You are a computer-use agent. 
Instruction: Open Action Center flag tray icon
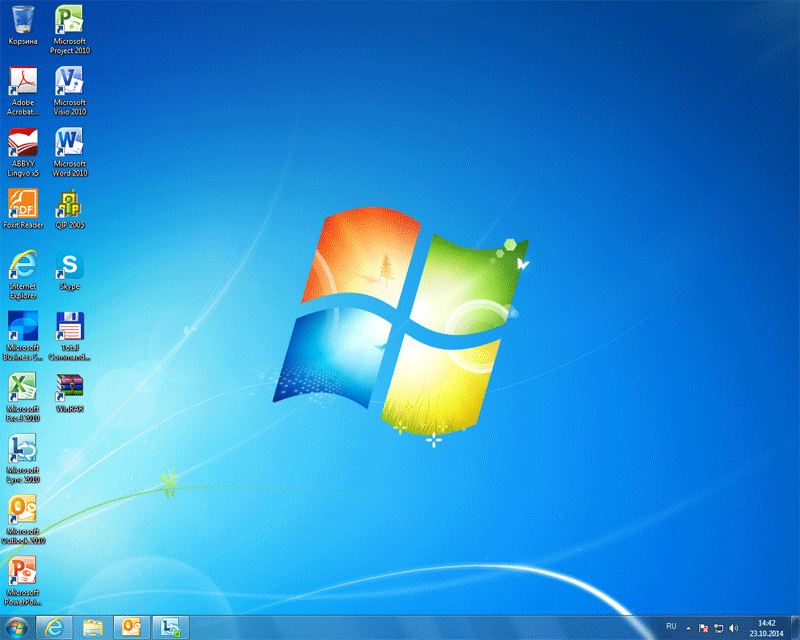(x=704, y=628)
